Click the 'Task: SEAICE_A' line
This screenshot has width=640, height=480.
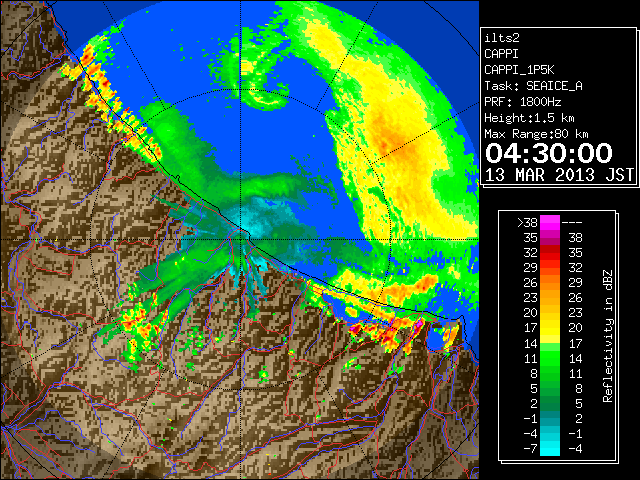click(533, 86)
